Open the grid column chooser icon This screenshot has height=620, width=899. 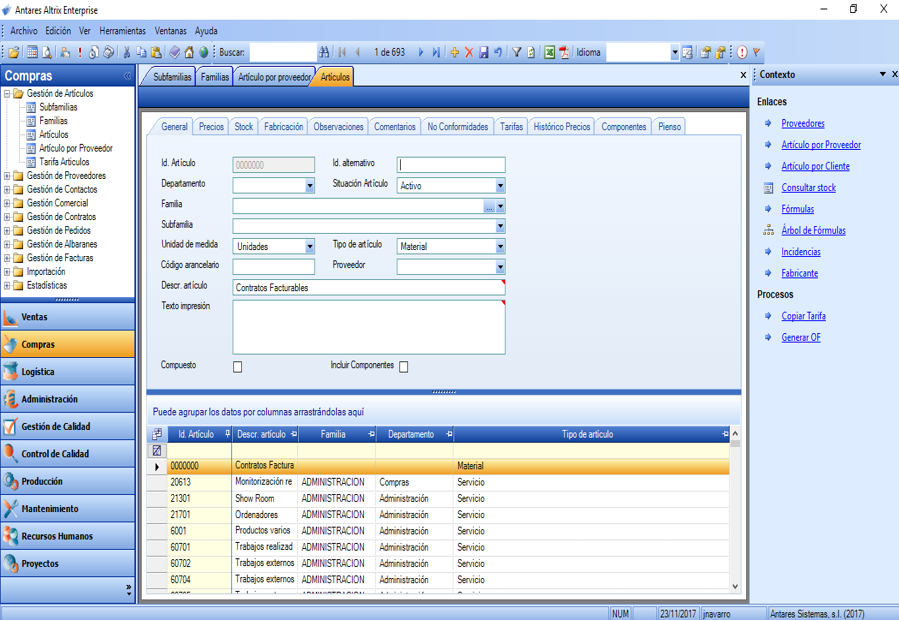[157, 434]
